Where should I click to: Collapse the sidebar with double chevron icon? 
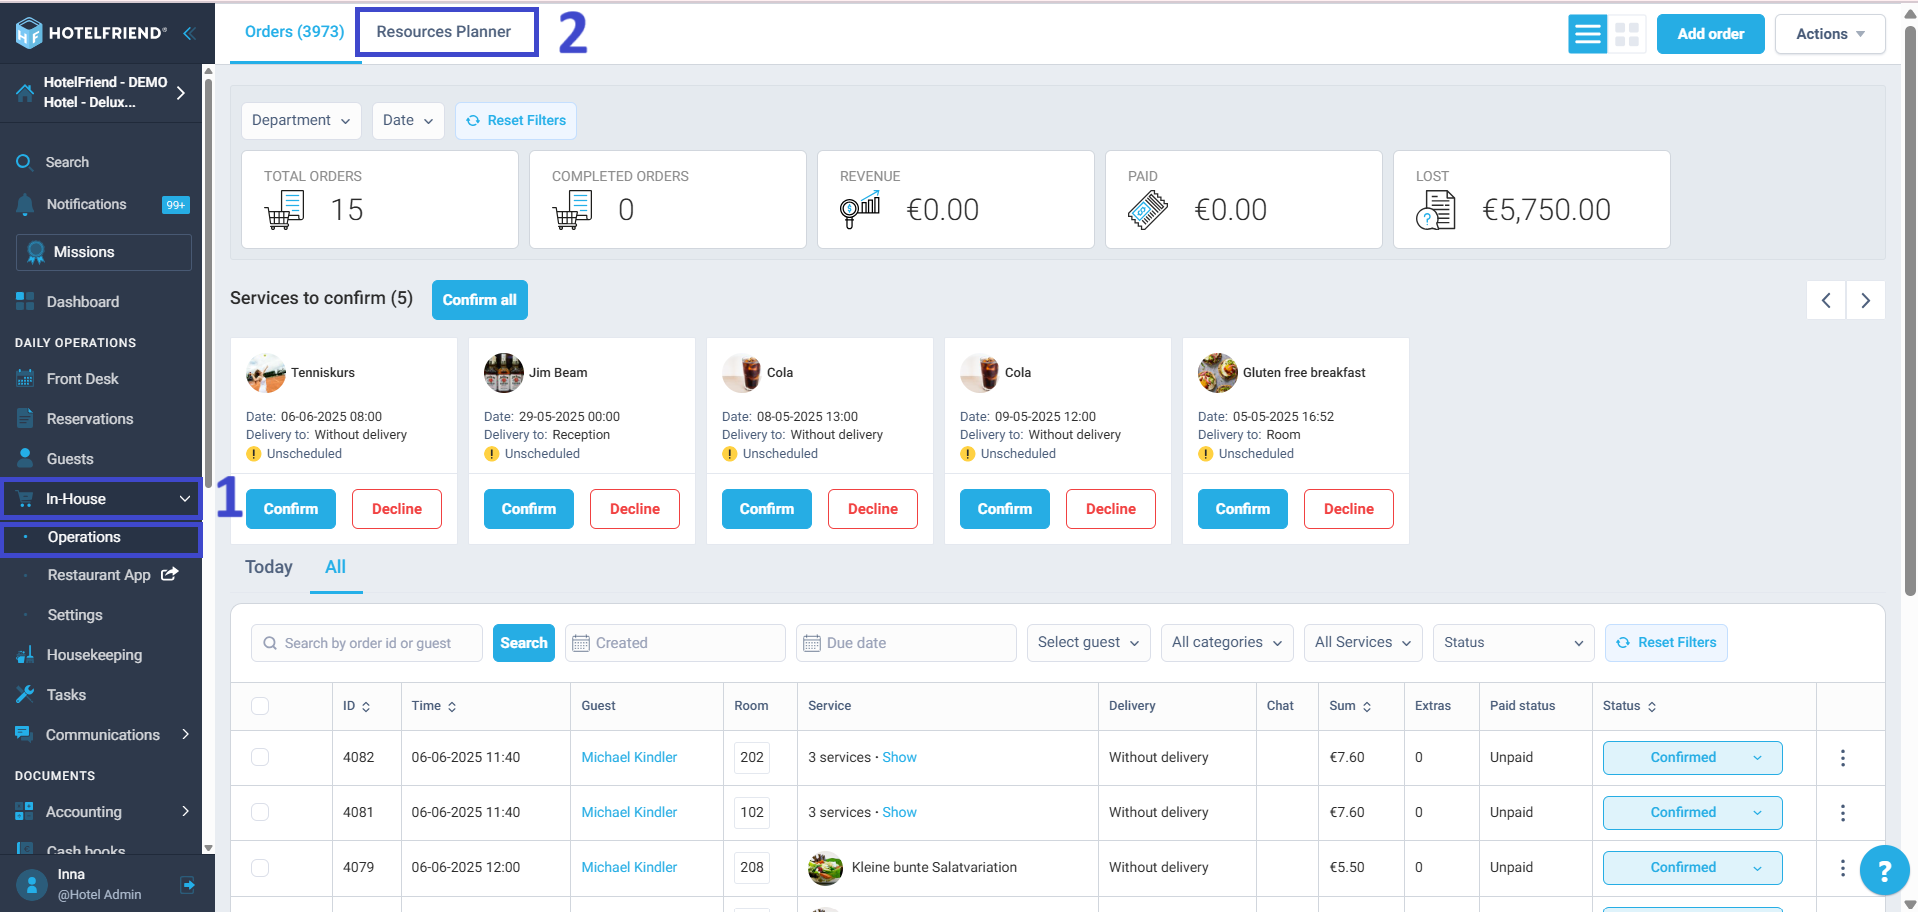click(x=188, y=33)
